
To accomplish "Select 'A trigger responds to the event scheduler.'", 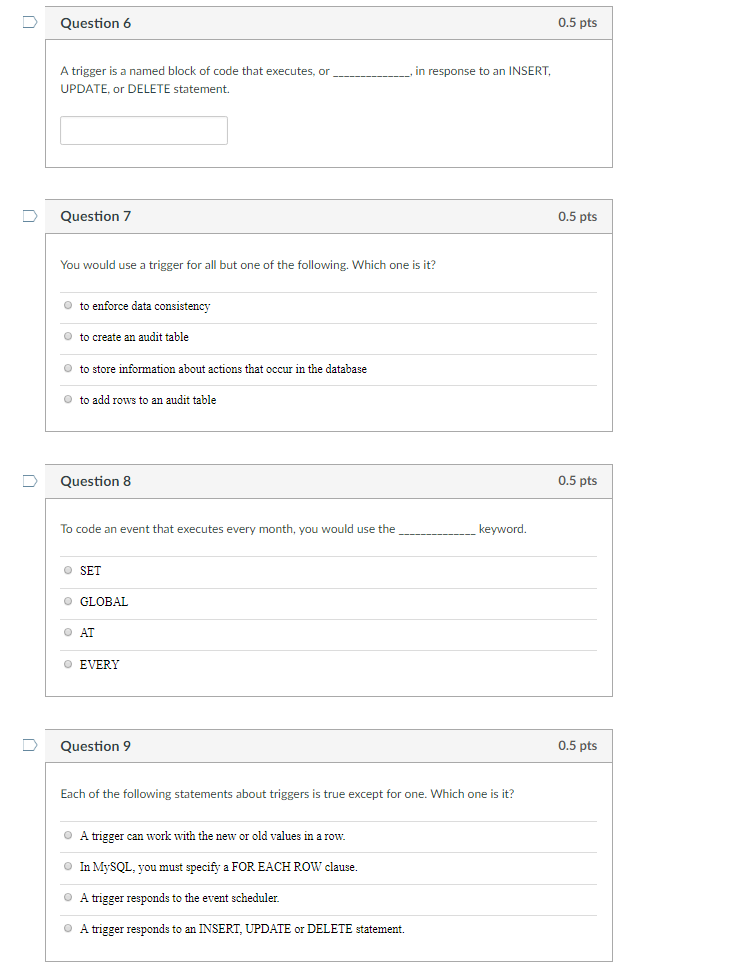I will tap(67, 897).
